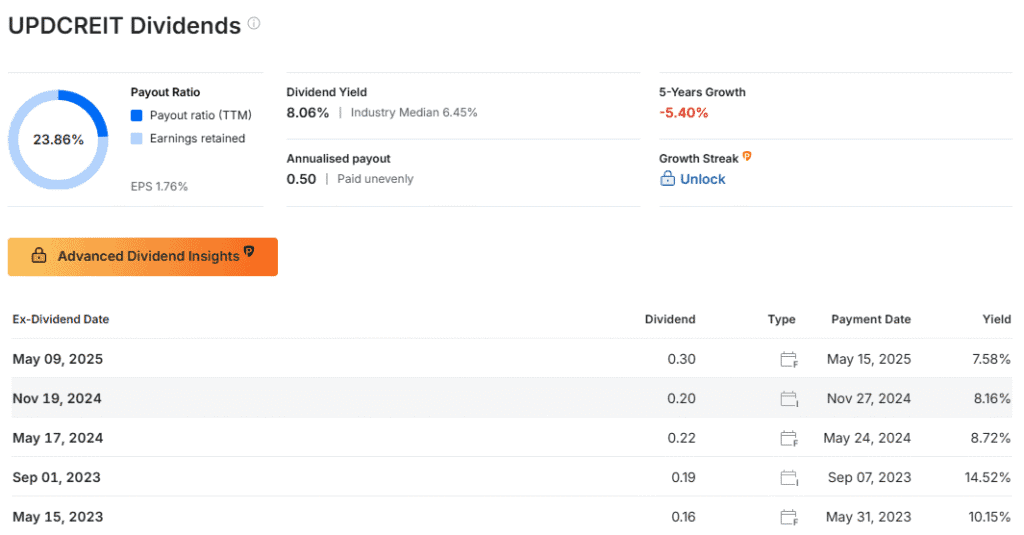1024x535 pixels.
Task: Click the Paid unevenly note
Action: (x=376, y=179)
